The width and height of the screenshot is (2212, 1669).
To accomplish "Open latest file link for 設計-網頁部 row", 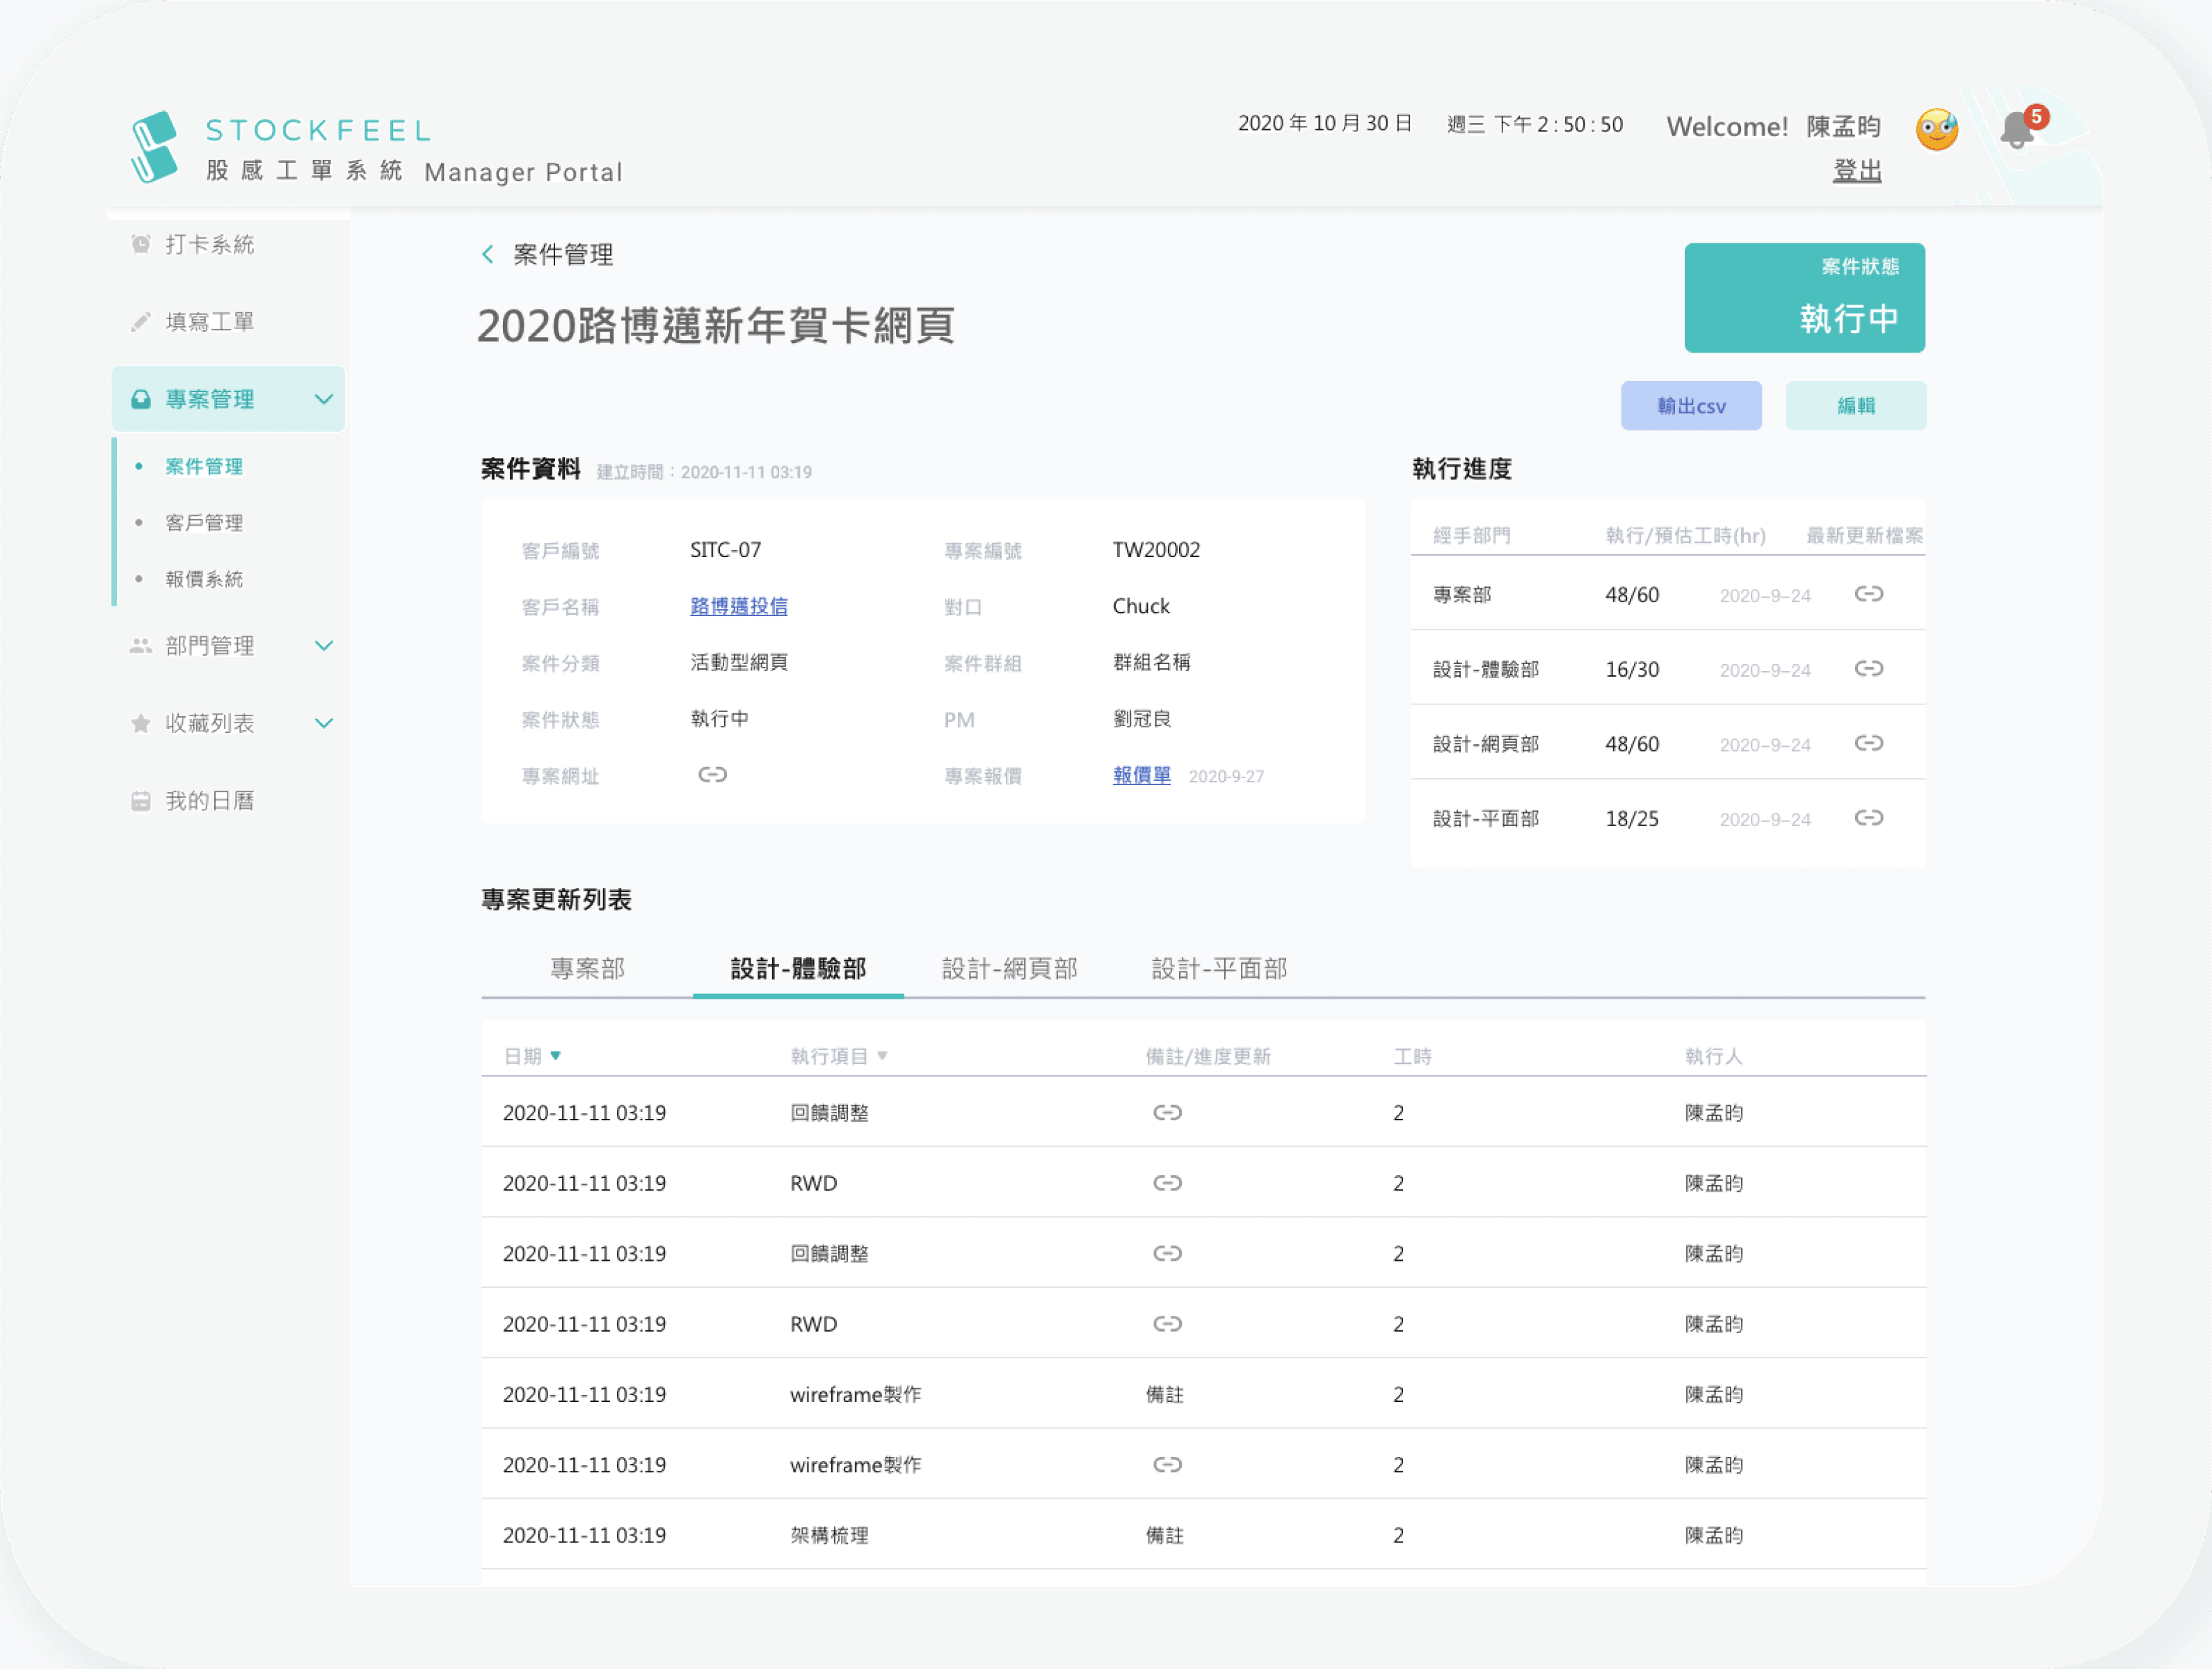I will [x=1868, y=743].
